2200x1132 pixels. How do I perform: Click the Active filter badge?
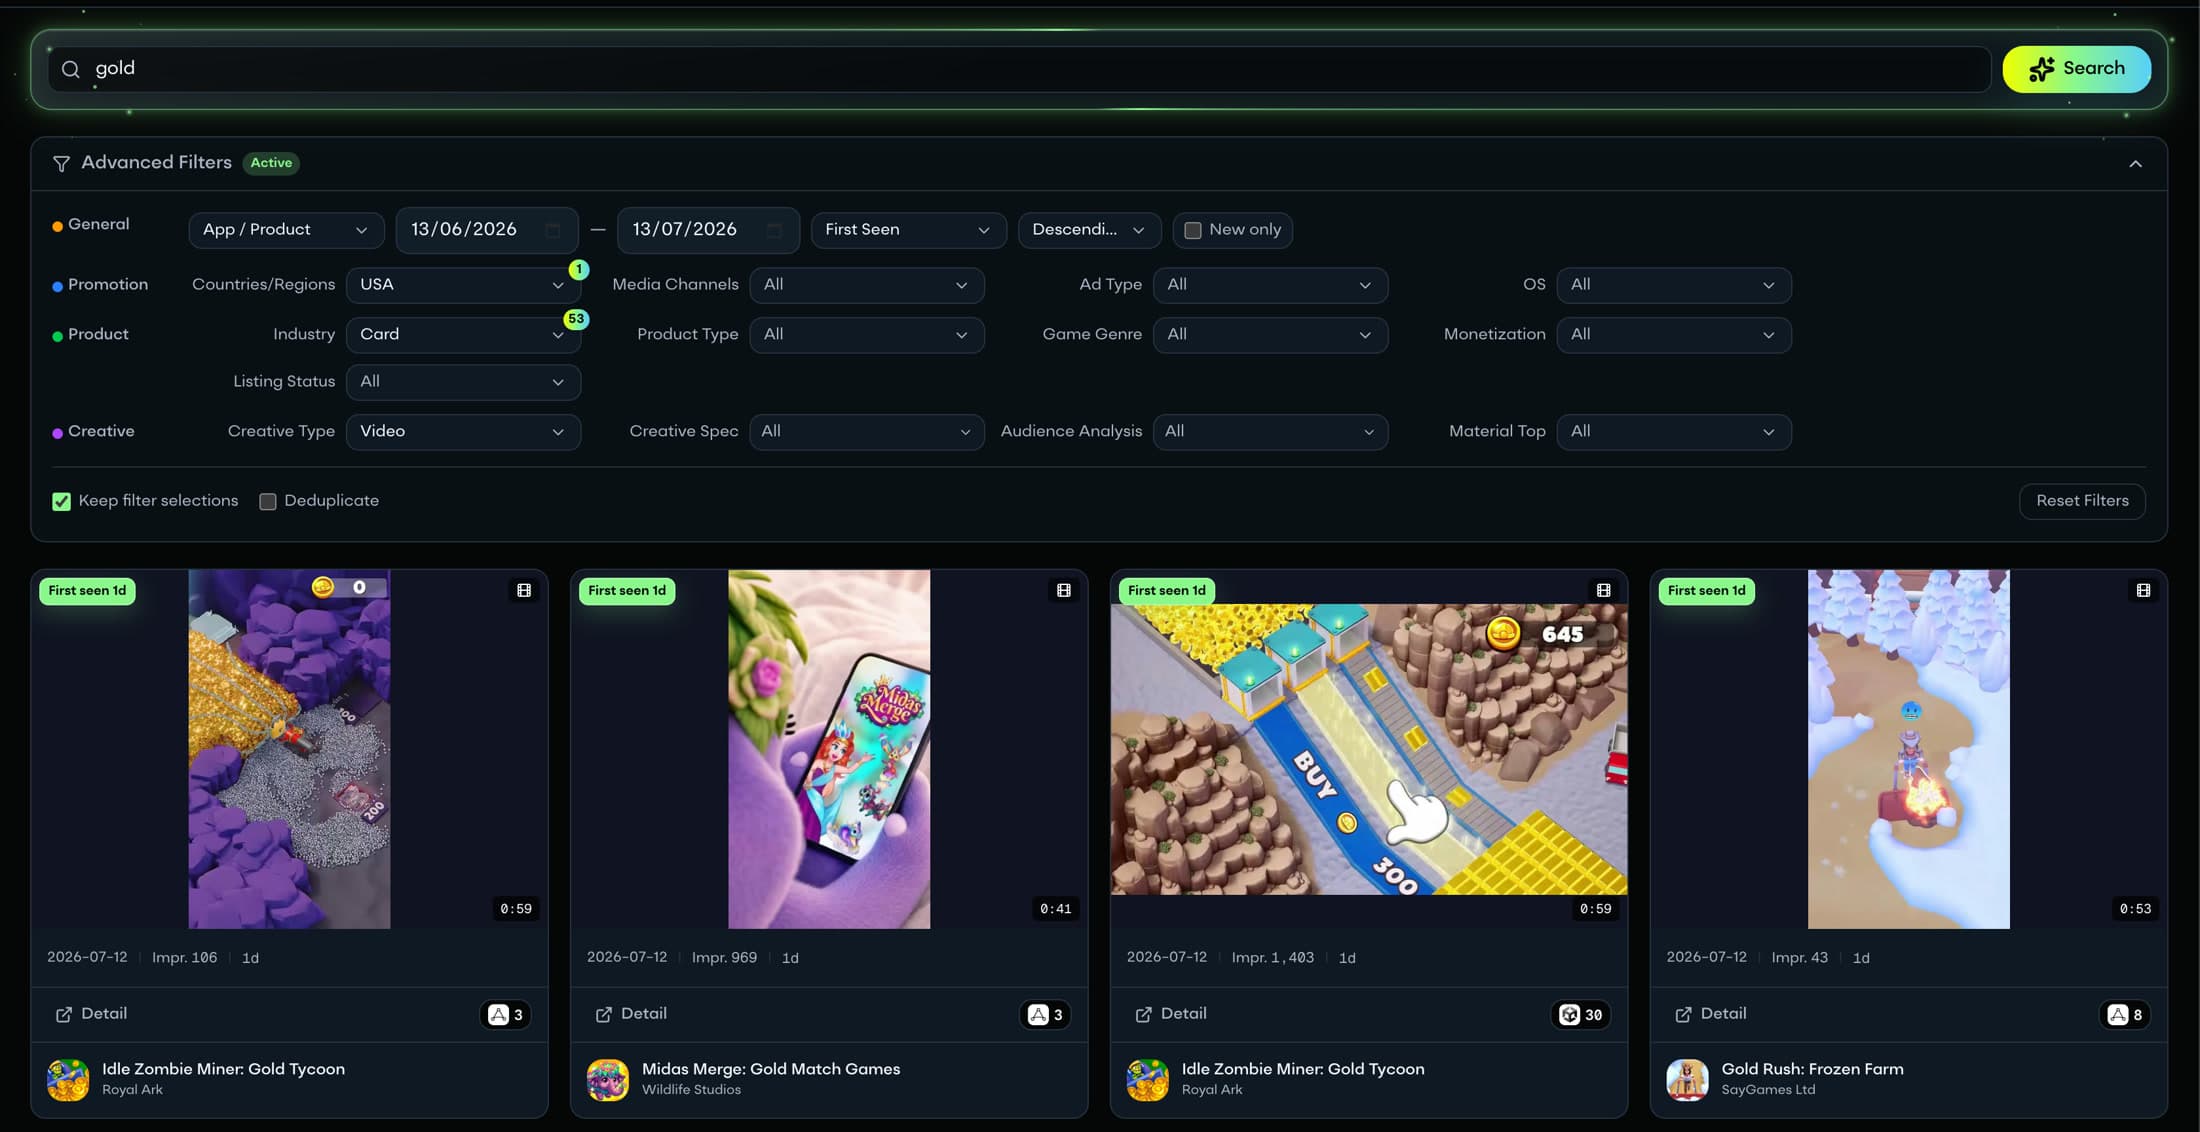click(x=271, y=163)
